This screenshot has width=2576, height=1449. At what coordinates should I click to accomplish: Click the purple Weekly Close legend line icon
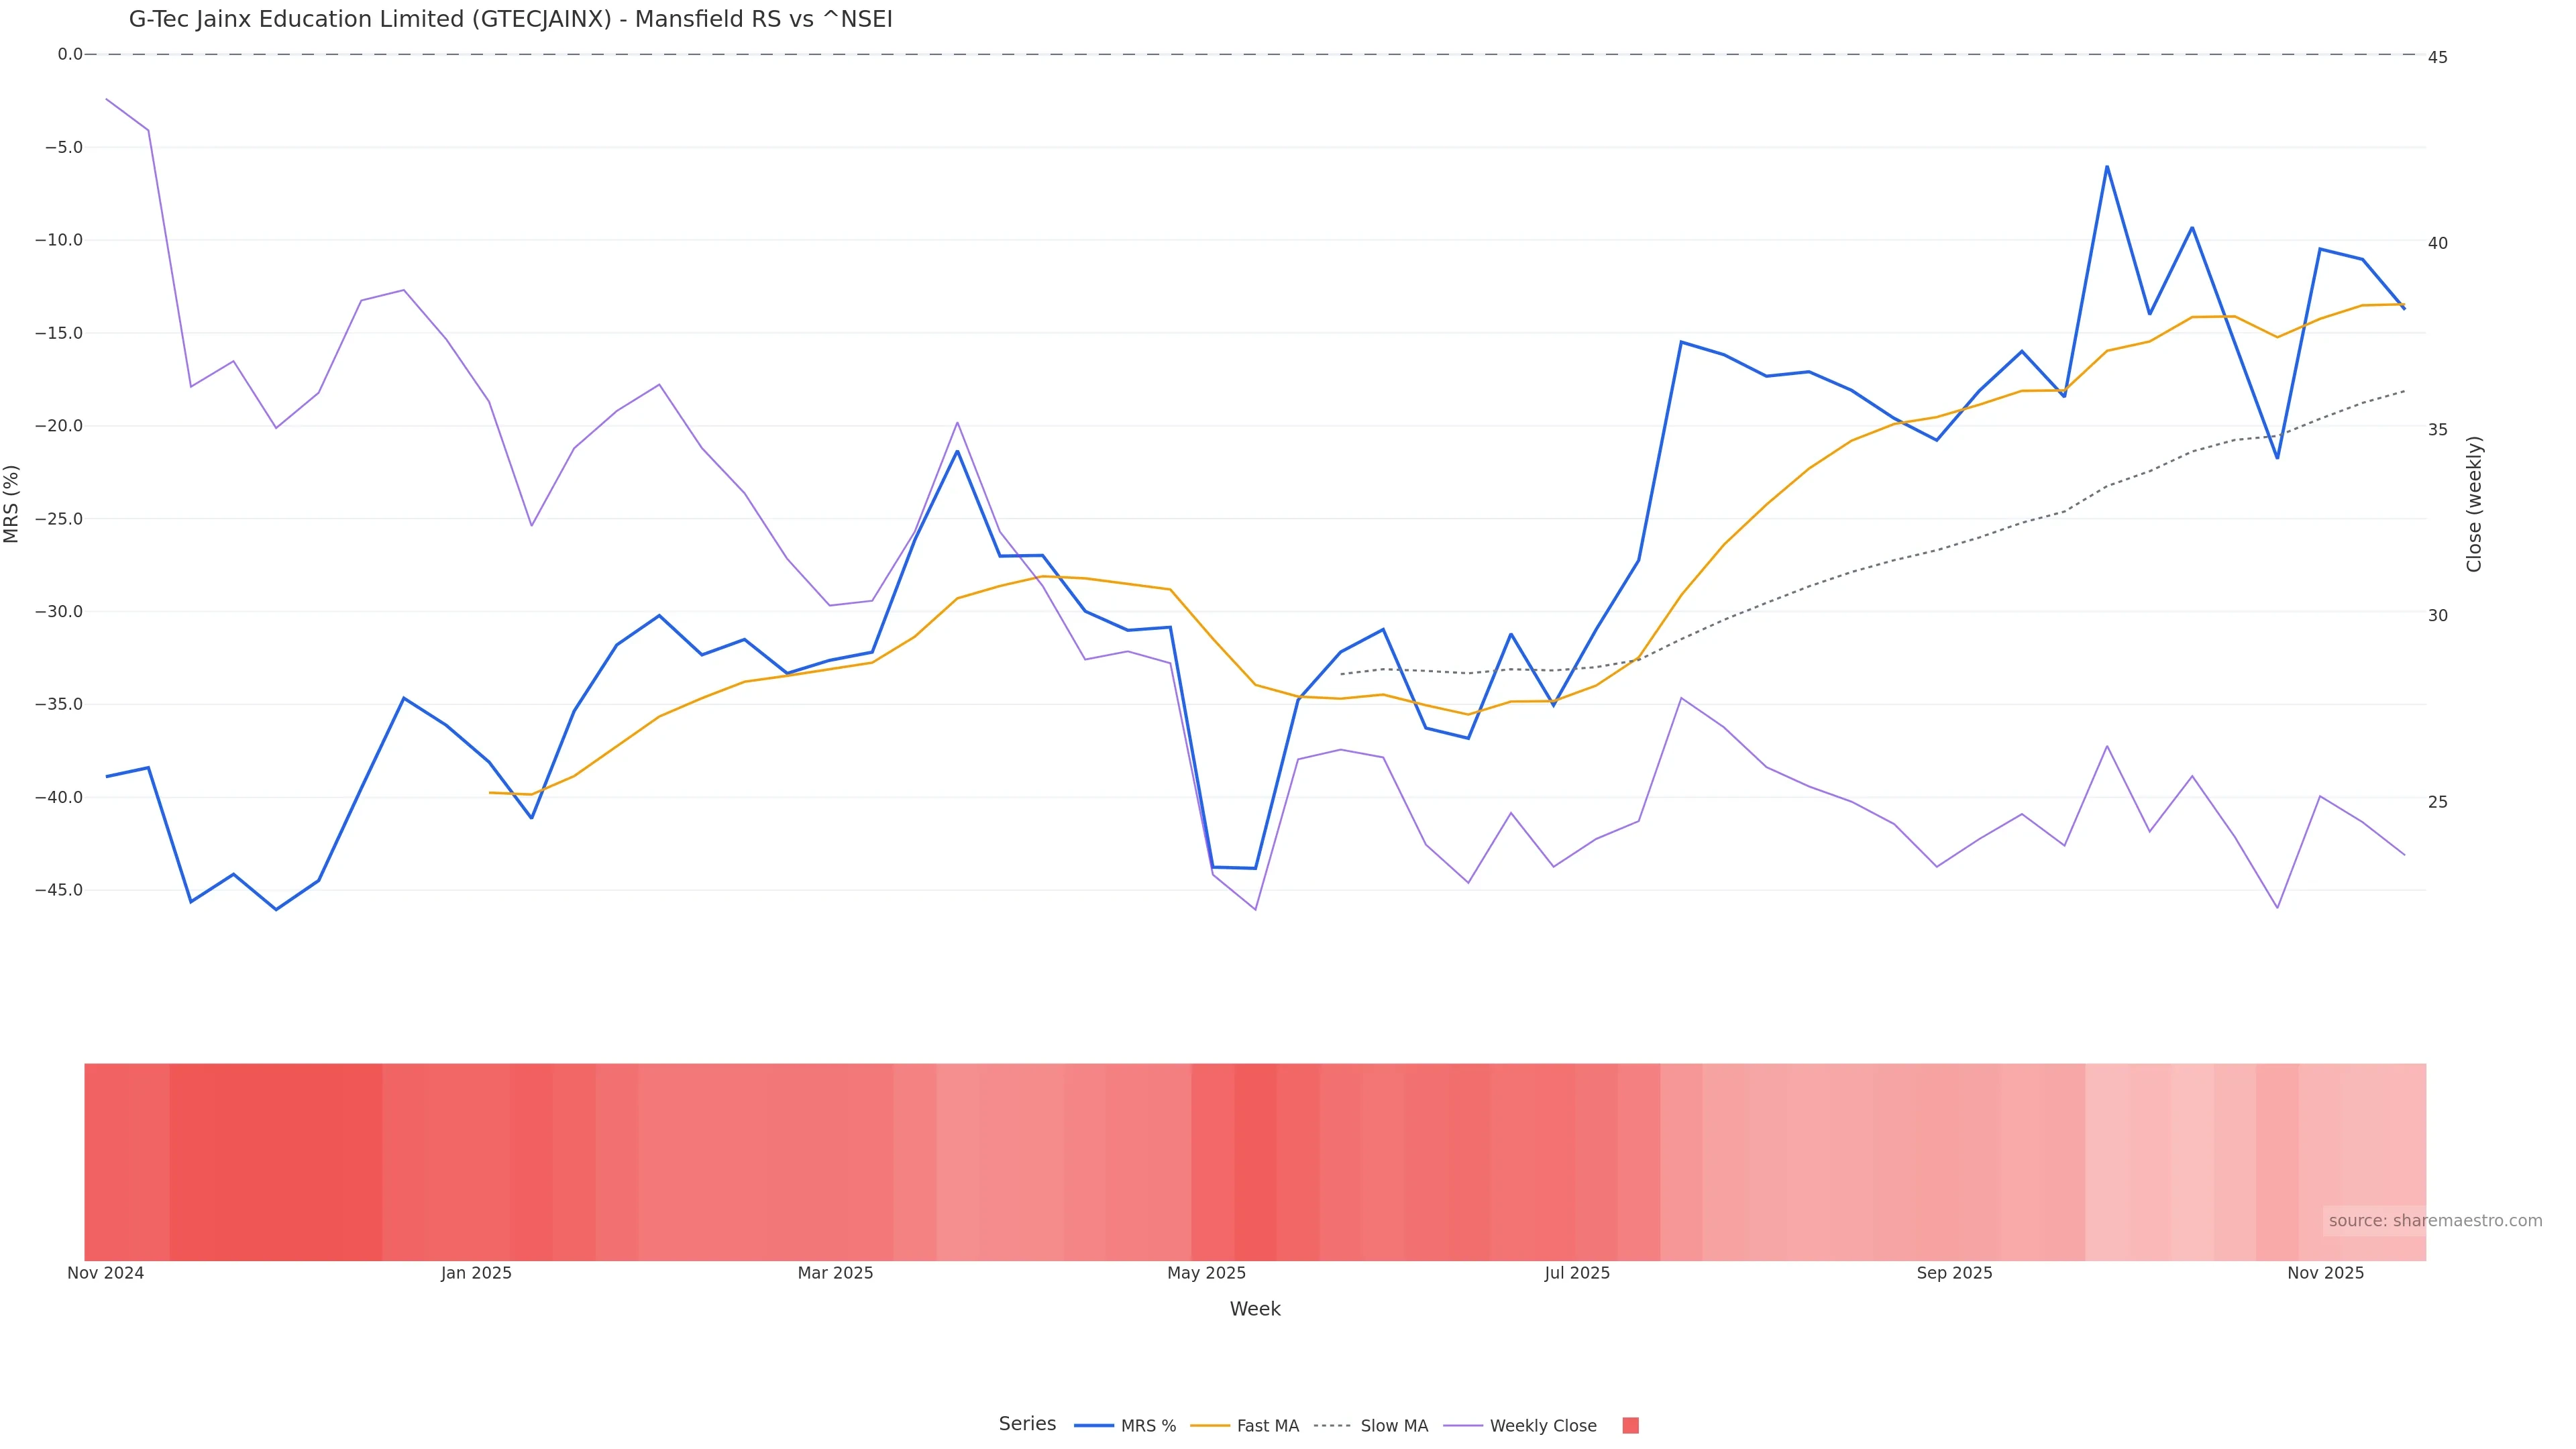click(1463, 1426)
